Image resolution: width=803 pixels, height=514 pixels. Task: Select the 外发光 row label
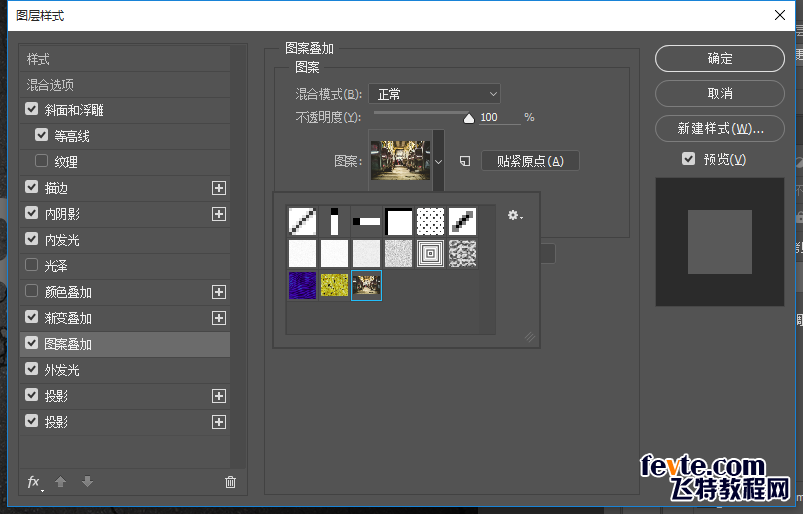click(62, 370)
